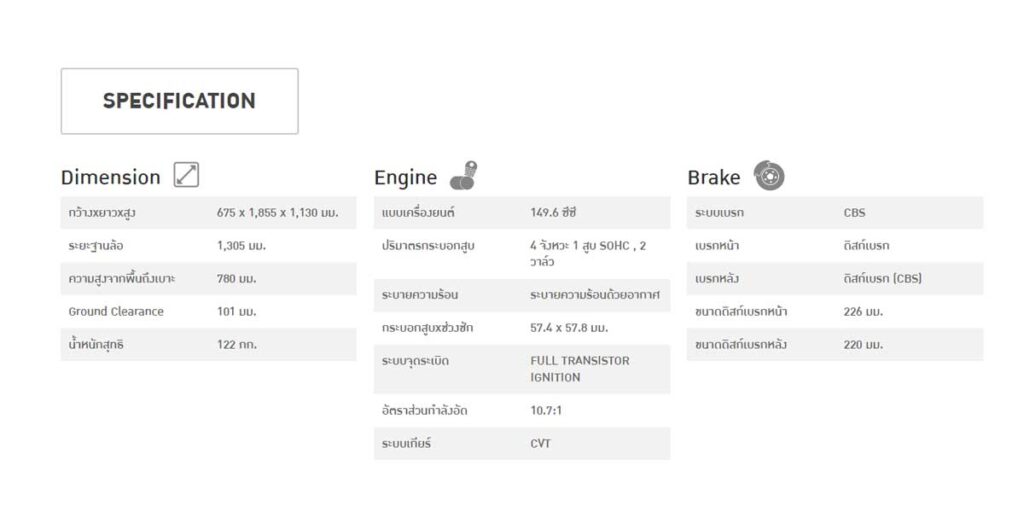Click the 1,305 wheelbase value
This screenshot has width=1024, height=512.
tap(241, 245)
